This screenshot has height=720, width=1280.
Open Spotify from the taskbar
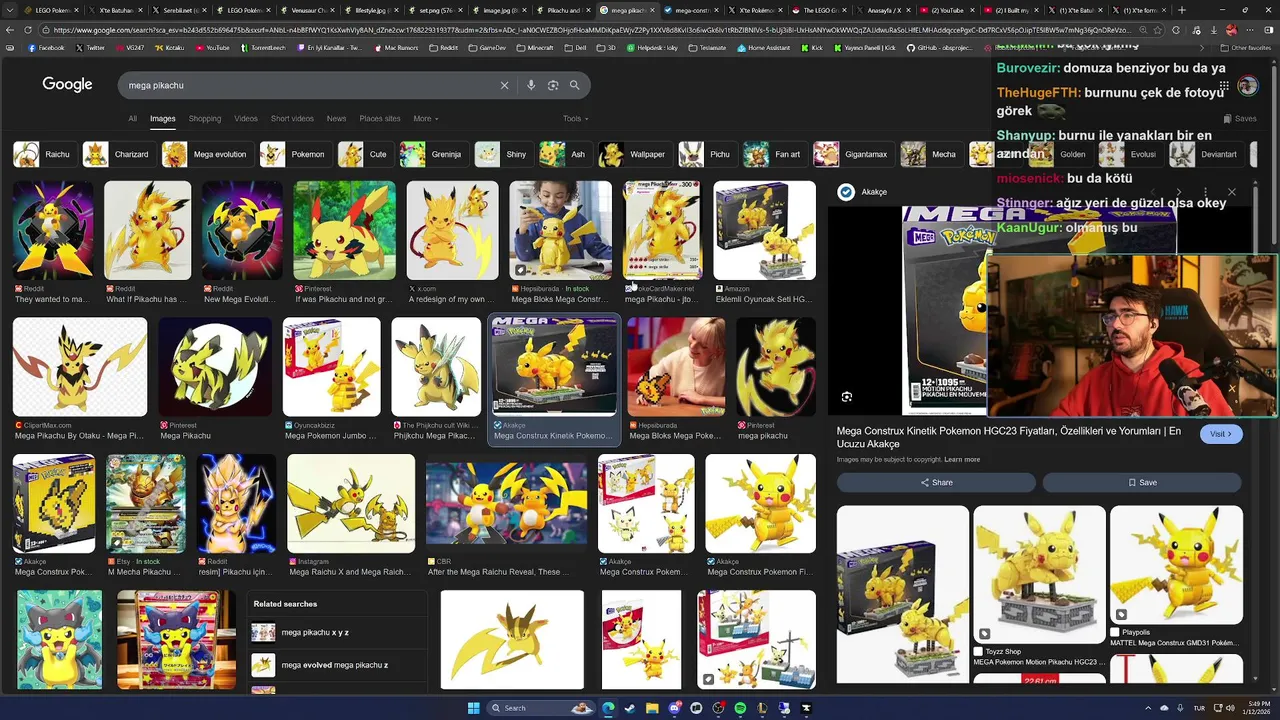(x=740, y=708)
